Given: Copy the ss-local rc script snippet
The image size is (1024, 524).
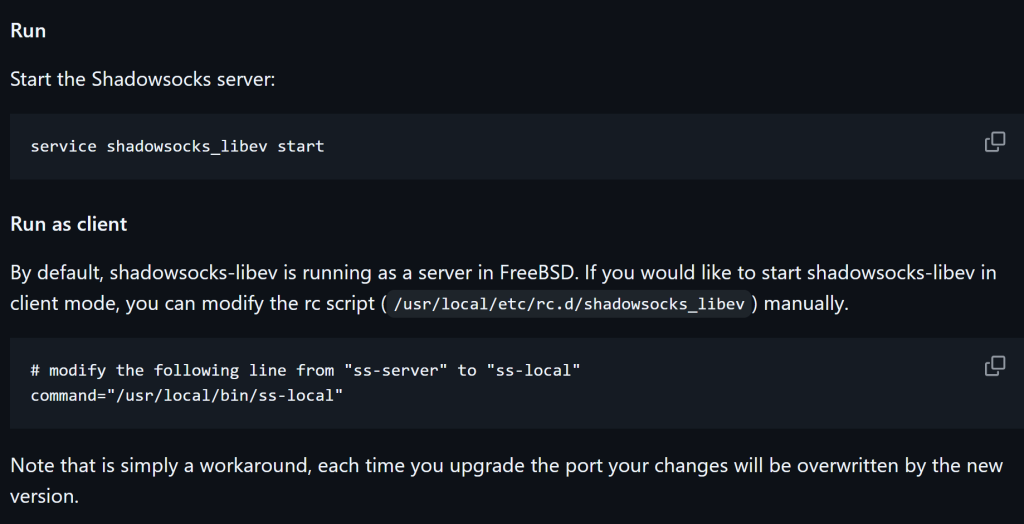Looking at the screenshot, I should [994, 366].
